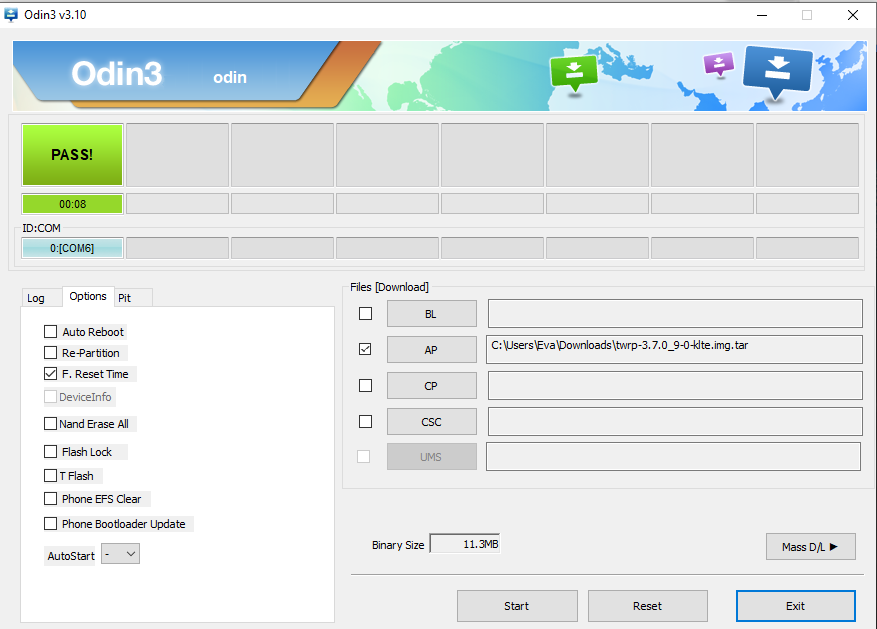
Task: Click the green download icon in banner
Action: (573, 71)
